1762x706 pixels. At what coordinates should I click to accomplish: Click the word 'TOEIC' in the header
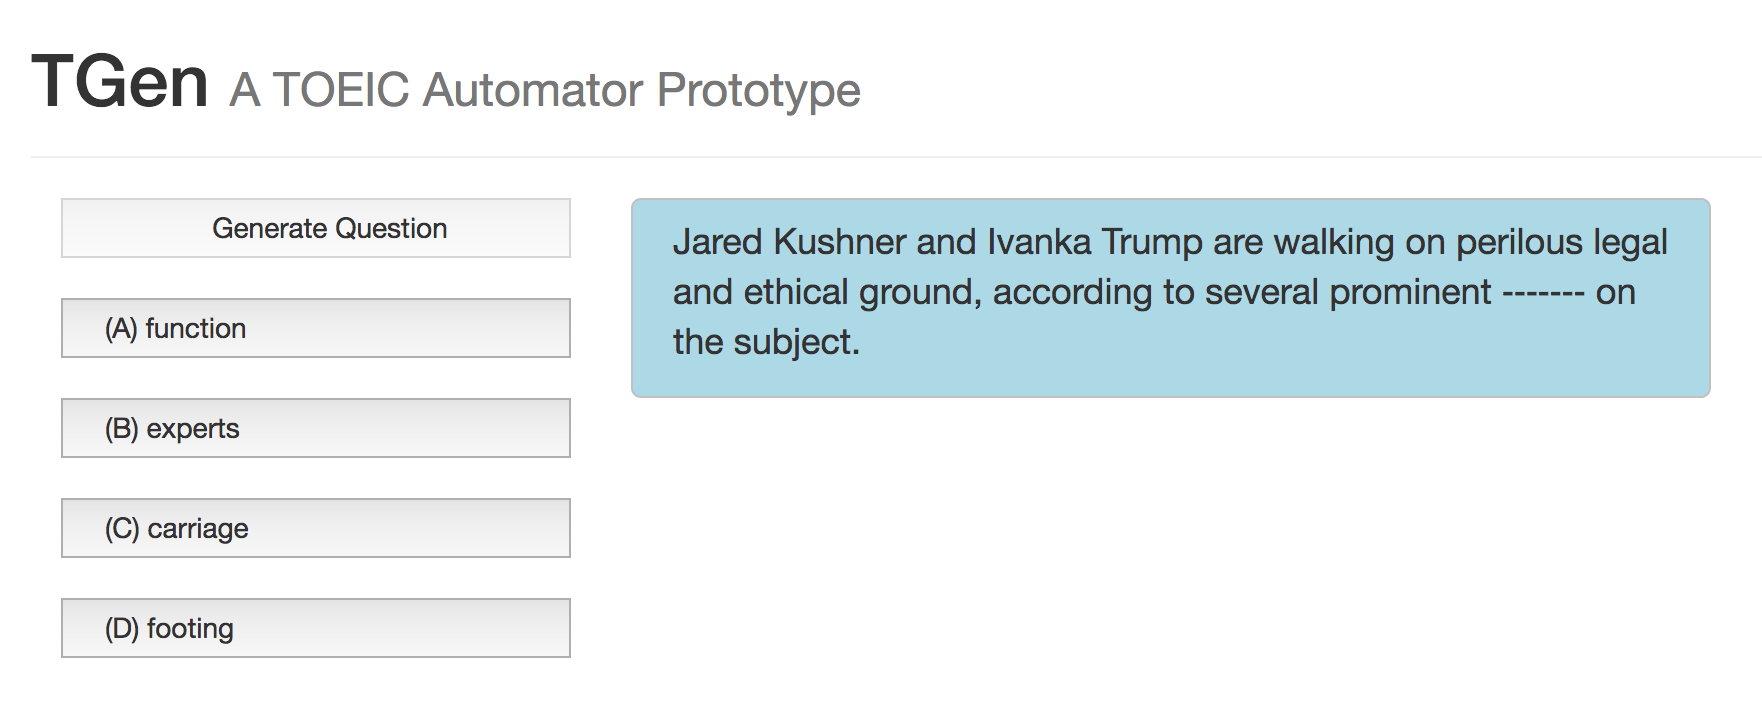point(341,90)
